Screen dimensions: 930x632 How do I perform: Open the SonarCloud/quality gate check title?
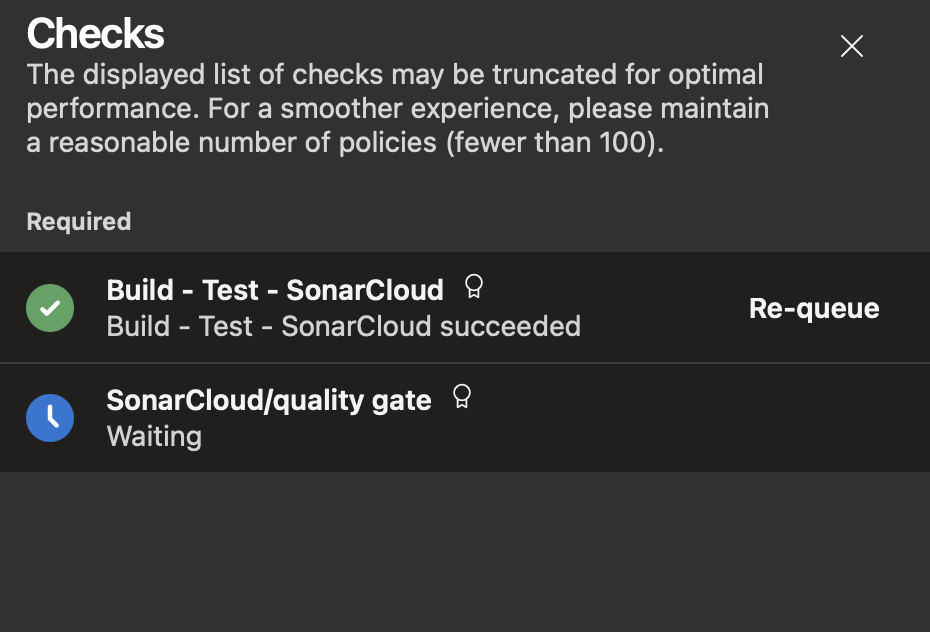[x=269, y=401]
